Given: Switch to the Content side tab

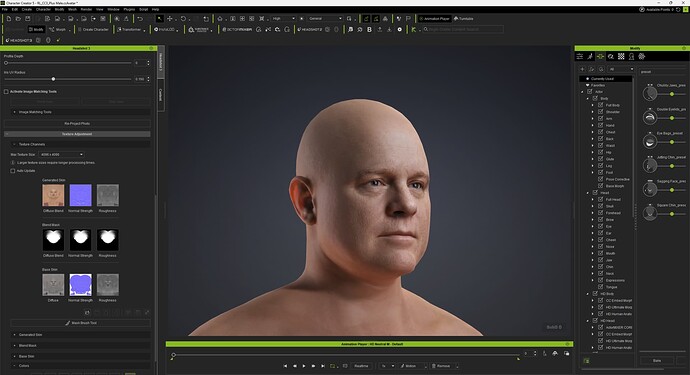Looking at the screenshot, I should 161,95.
